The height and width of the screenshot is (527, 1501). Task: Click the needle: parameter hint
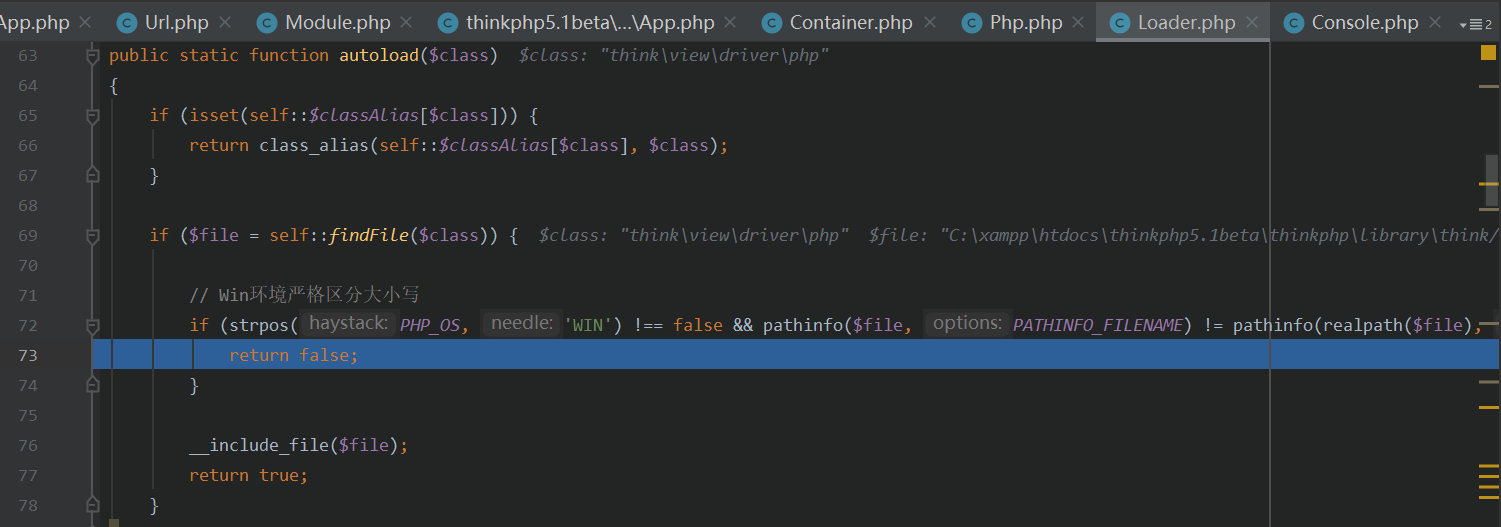pyautogui.click(x=521, y=324)
